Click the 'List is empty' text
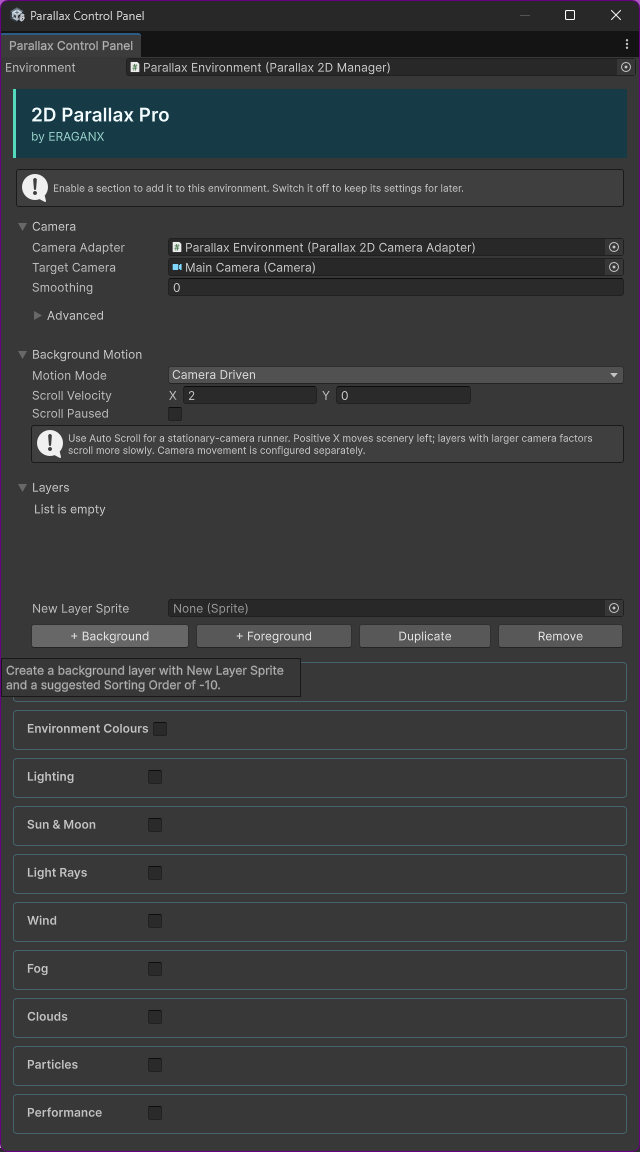640x1152 pixels. 70,509
